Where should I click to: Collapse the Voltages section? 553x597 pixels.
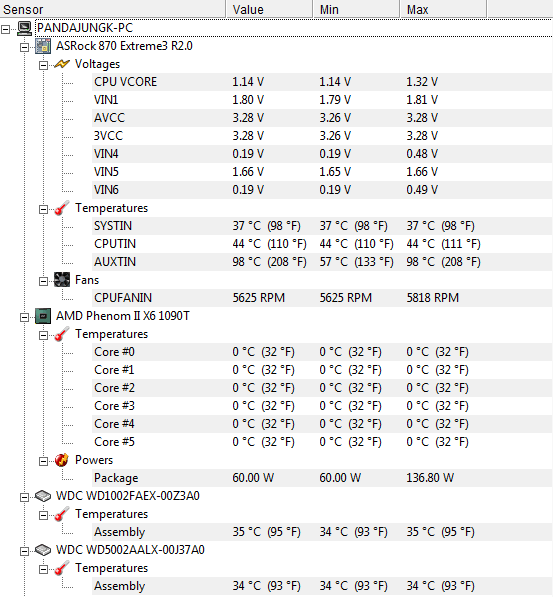click(x=43, y=65)
